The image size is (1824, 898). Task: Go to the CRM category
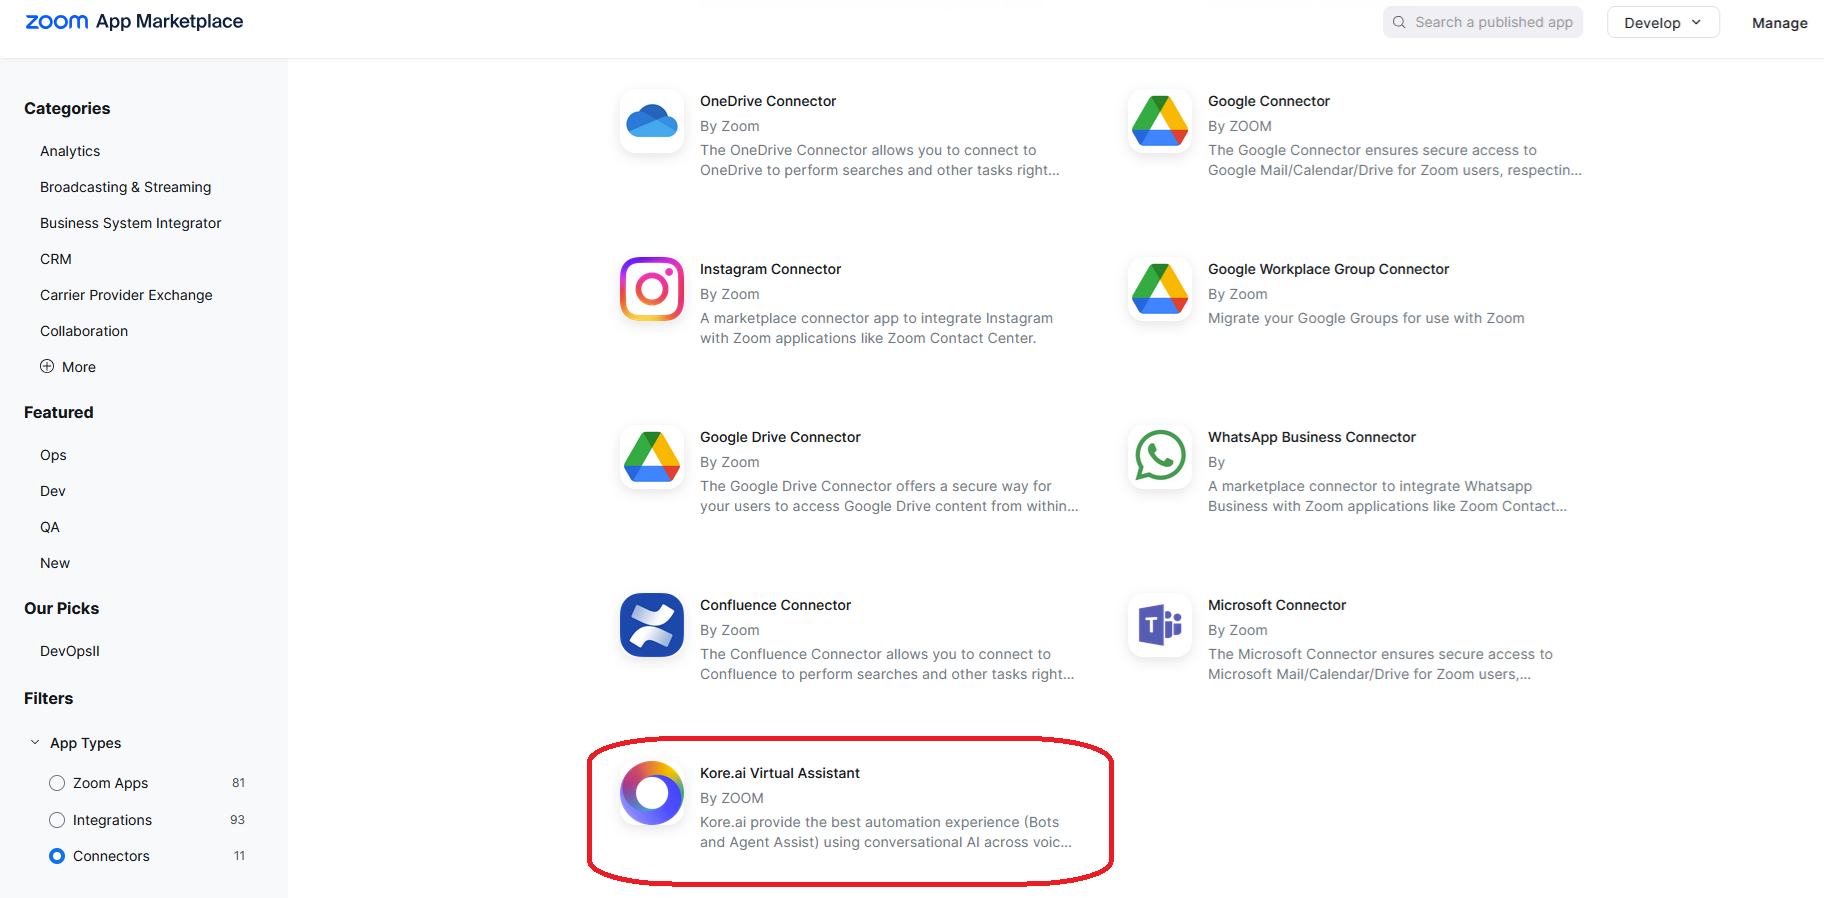point(56,259)
